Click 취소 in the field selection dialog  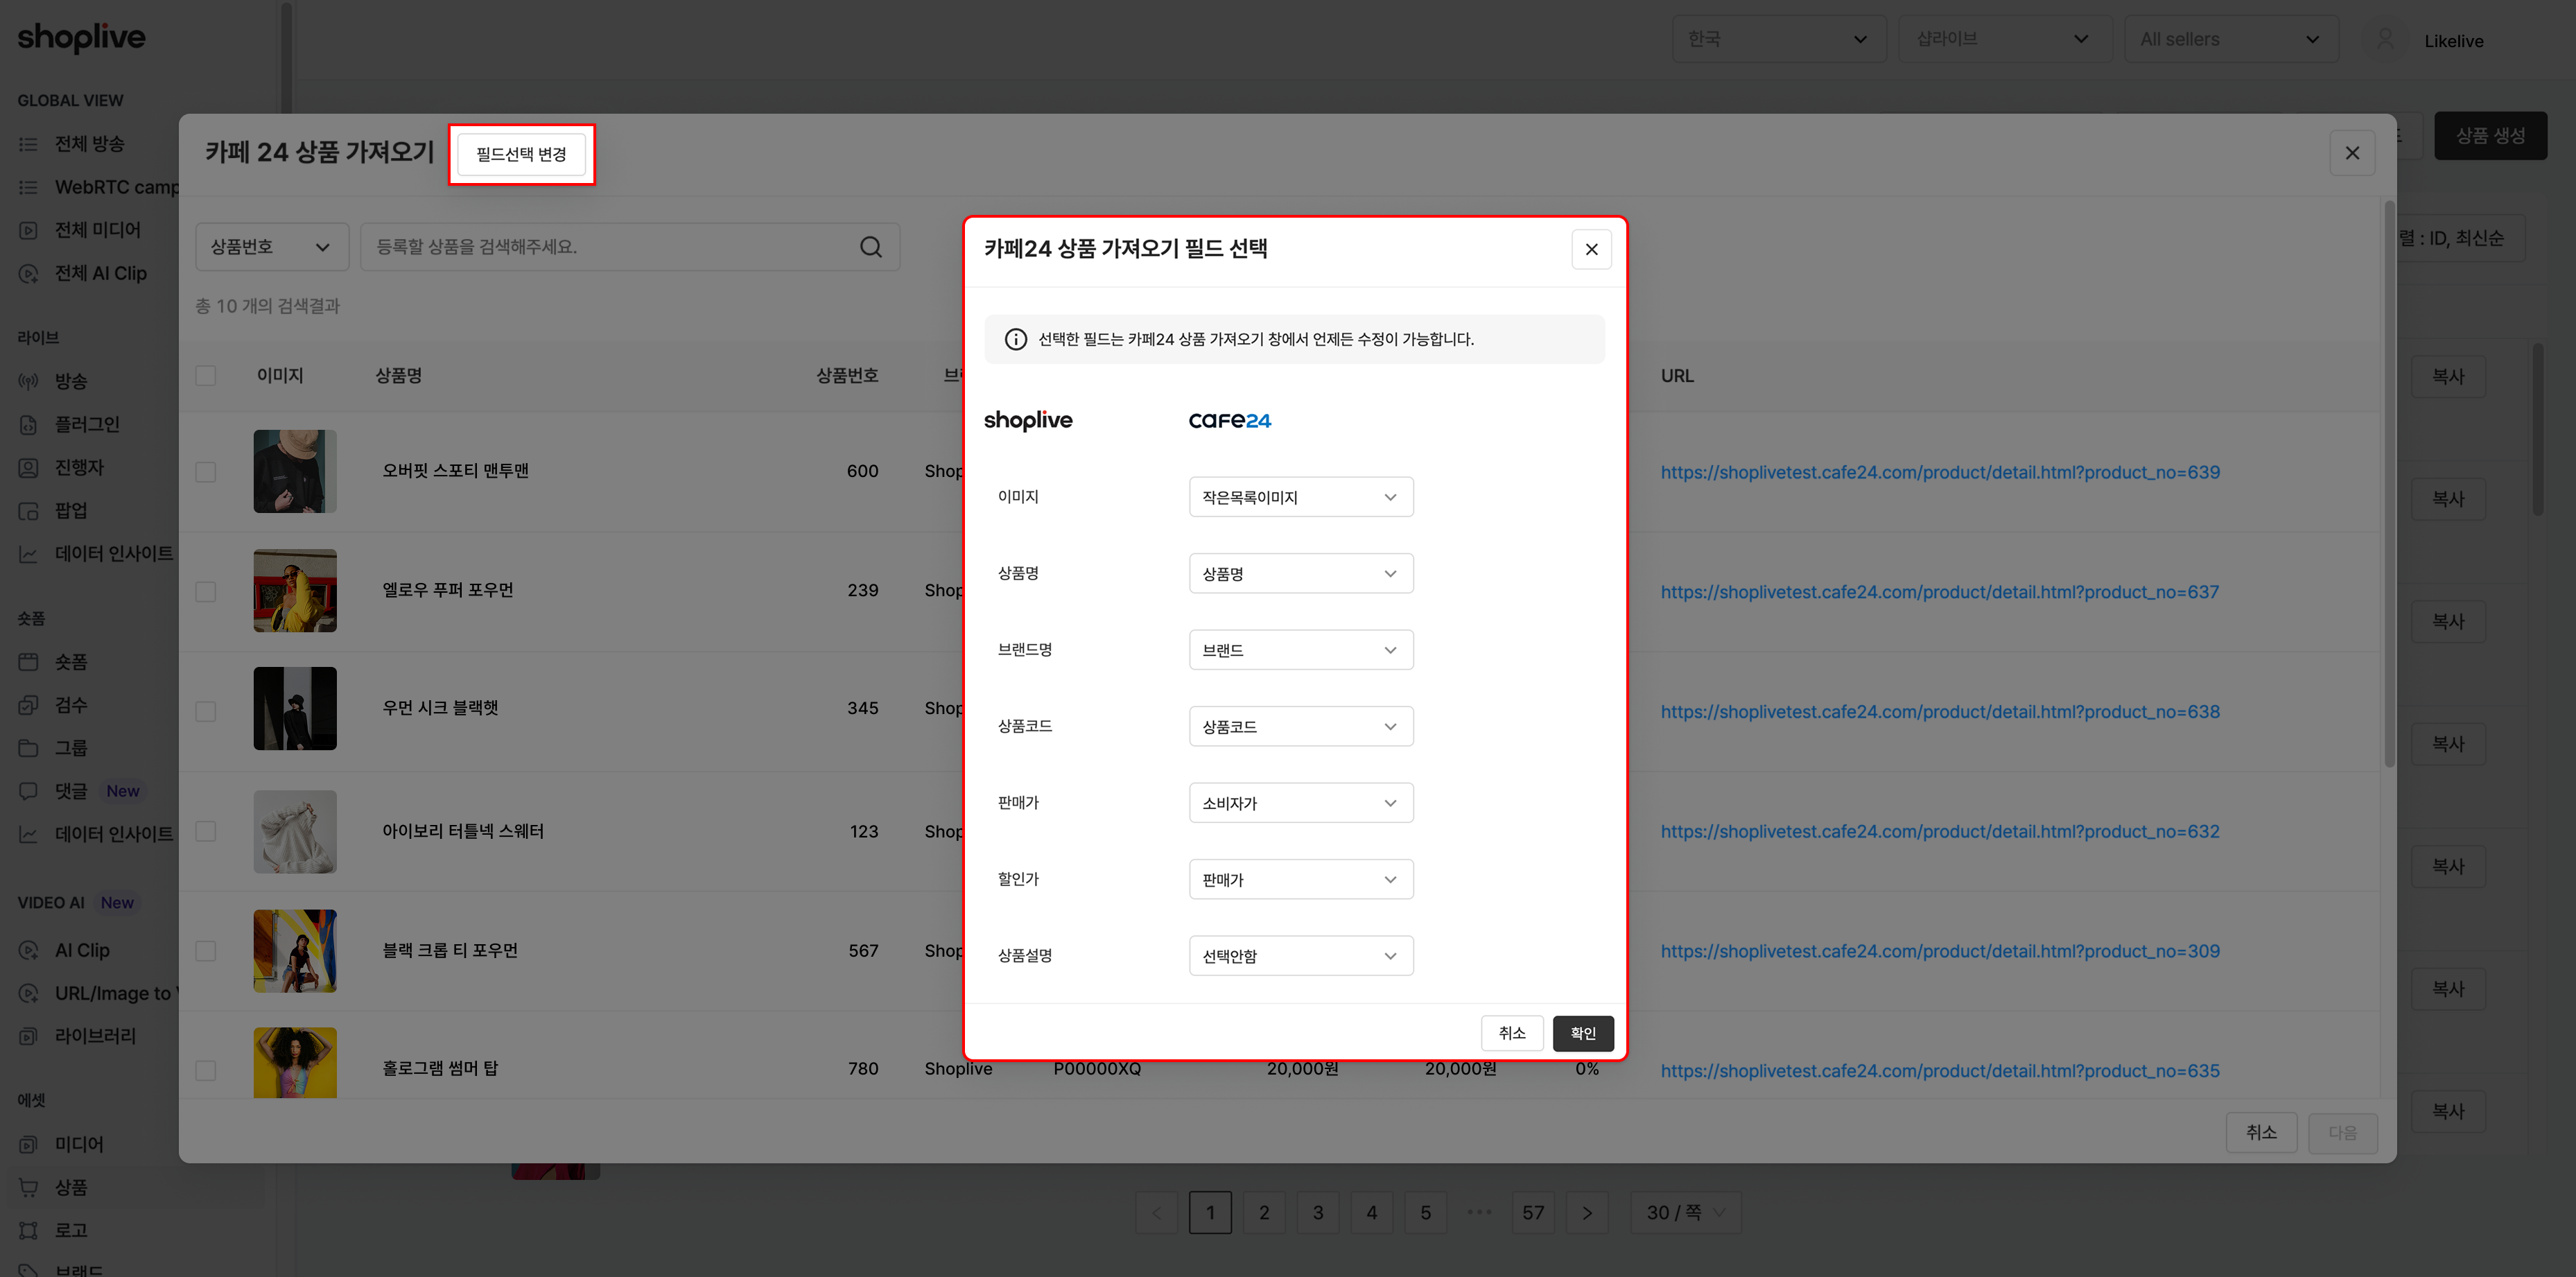1511,1033
